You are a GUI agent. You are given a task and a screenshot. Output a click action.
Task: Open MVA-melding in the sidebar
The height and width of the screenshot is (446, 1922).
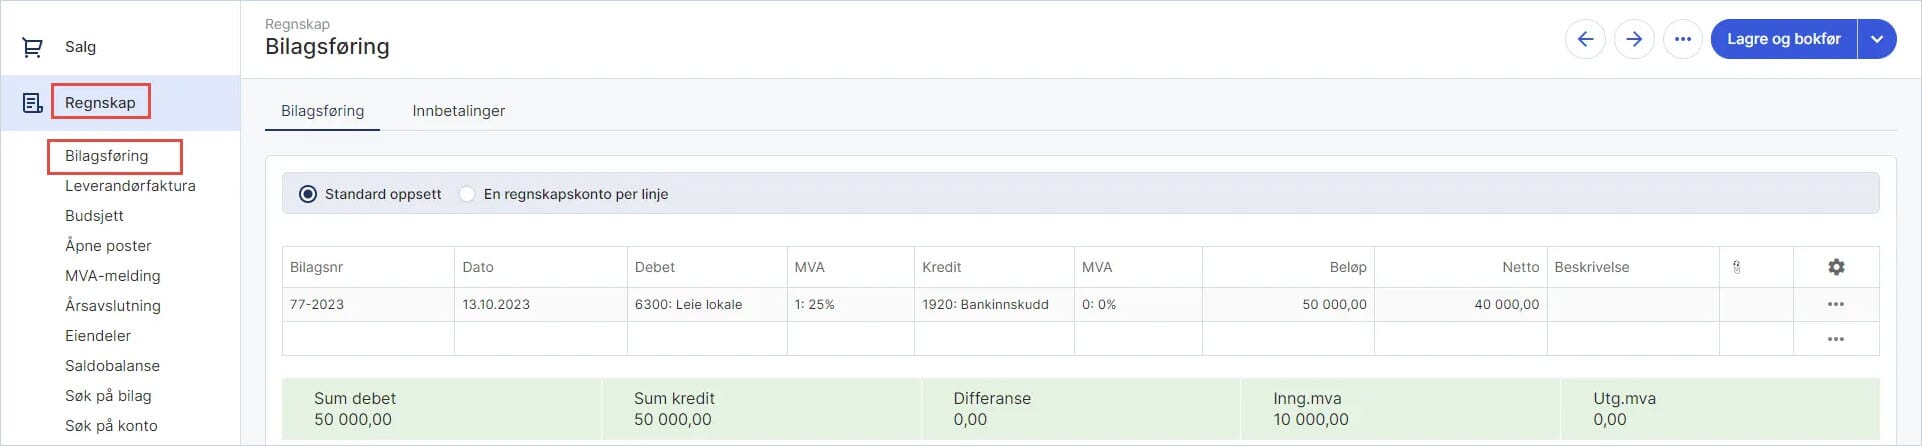click(112, 276)
